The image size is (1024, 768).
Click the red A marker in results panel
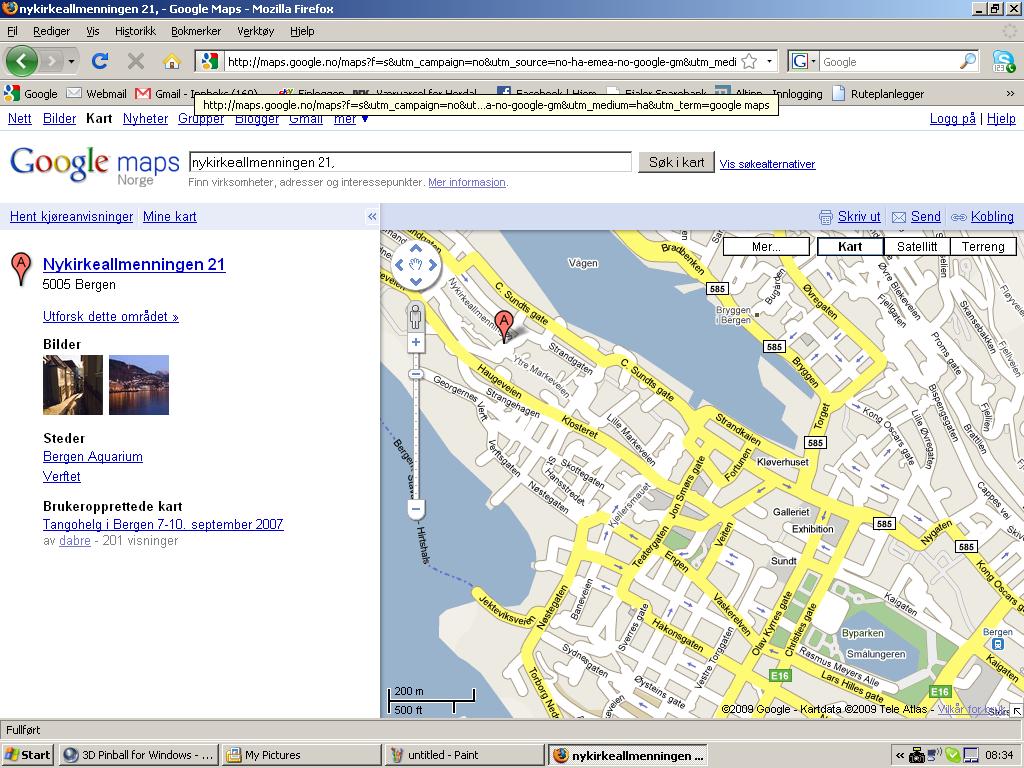21,269
